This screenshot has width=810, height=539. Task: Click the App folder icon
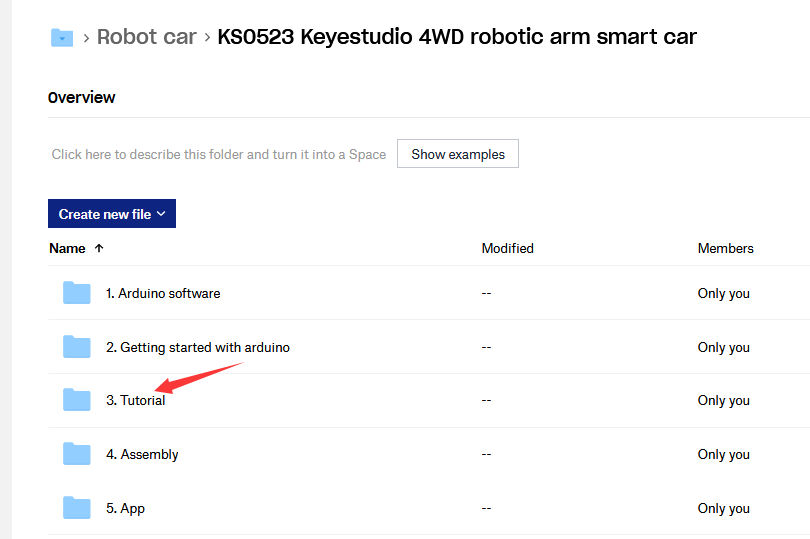pos(77,508)
